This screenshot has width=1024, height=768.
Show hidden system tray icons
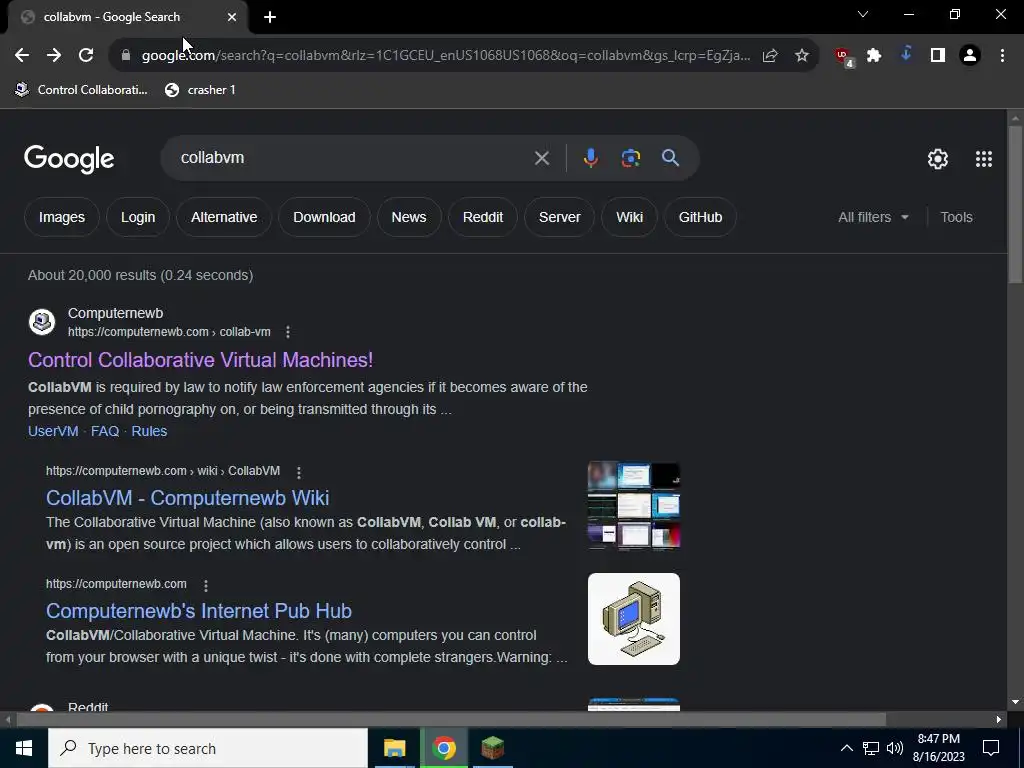pyautogui.click(x=846, y=748)
